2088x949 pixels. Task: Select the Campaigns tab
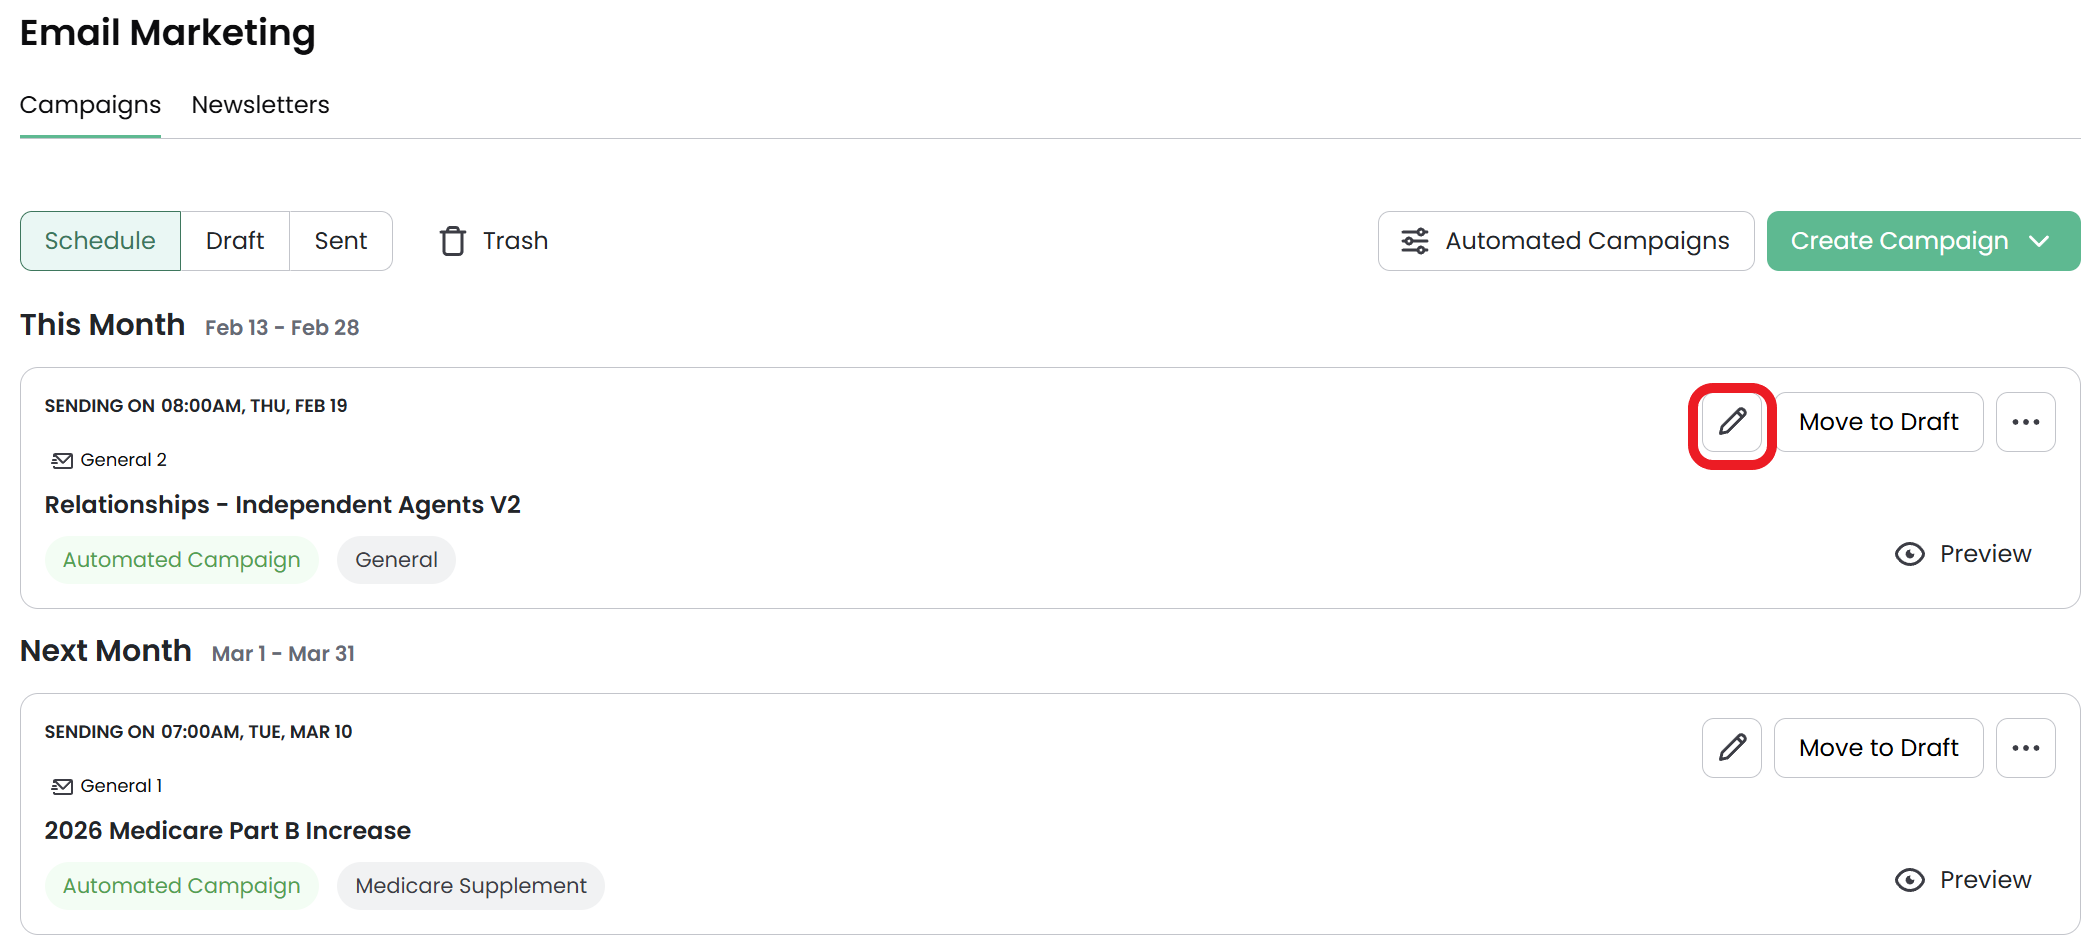(x=90, y=105)
